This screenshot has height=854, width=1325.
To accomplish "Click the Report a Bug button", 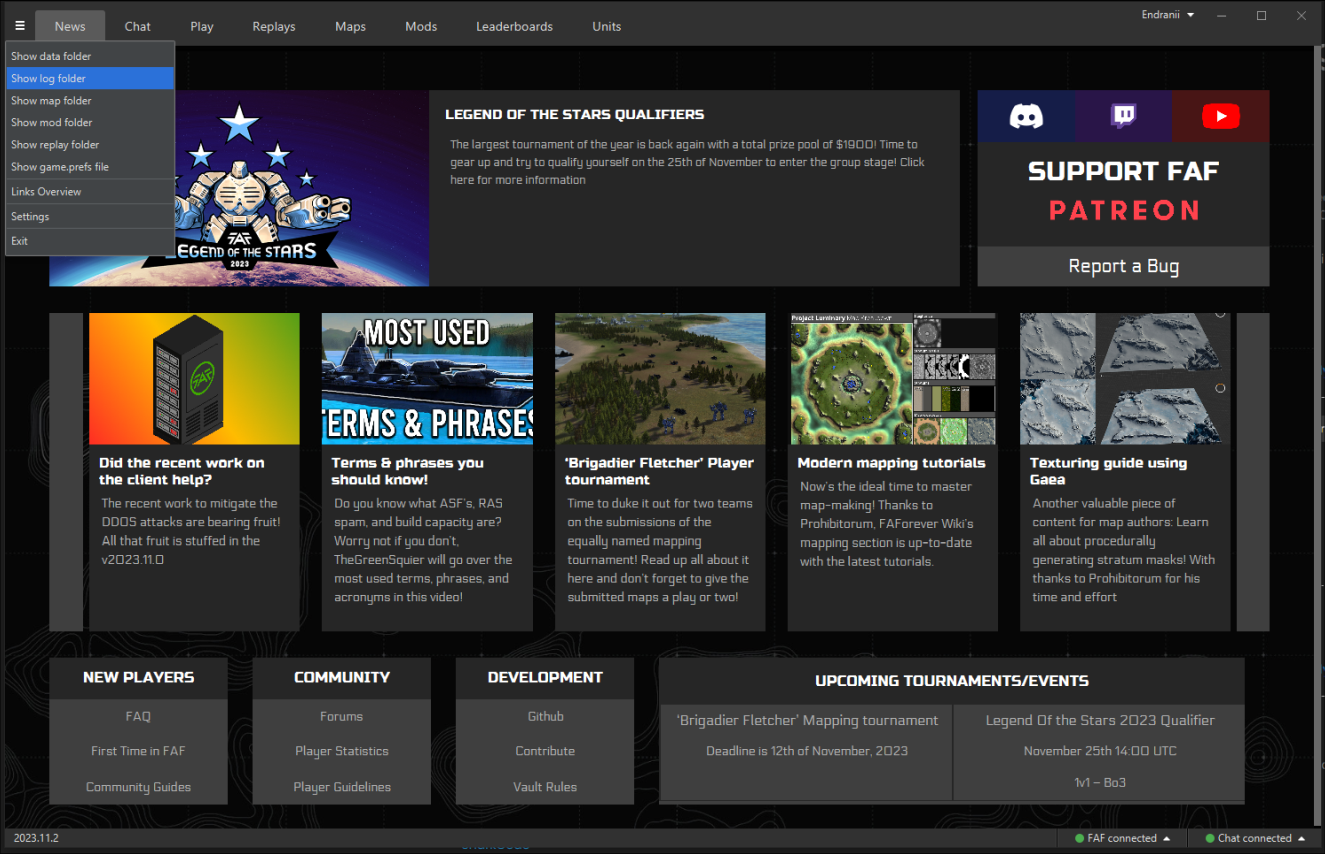I will coord(1124,266).
